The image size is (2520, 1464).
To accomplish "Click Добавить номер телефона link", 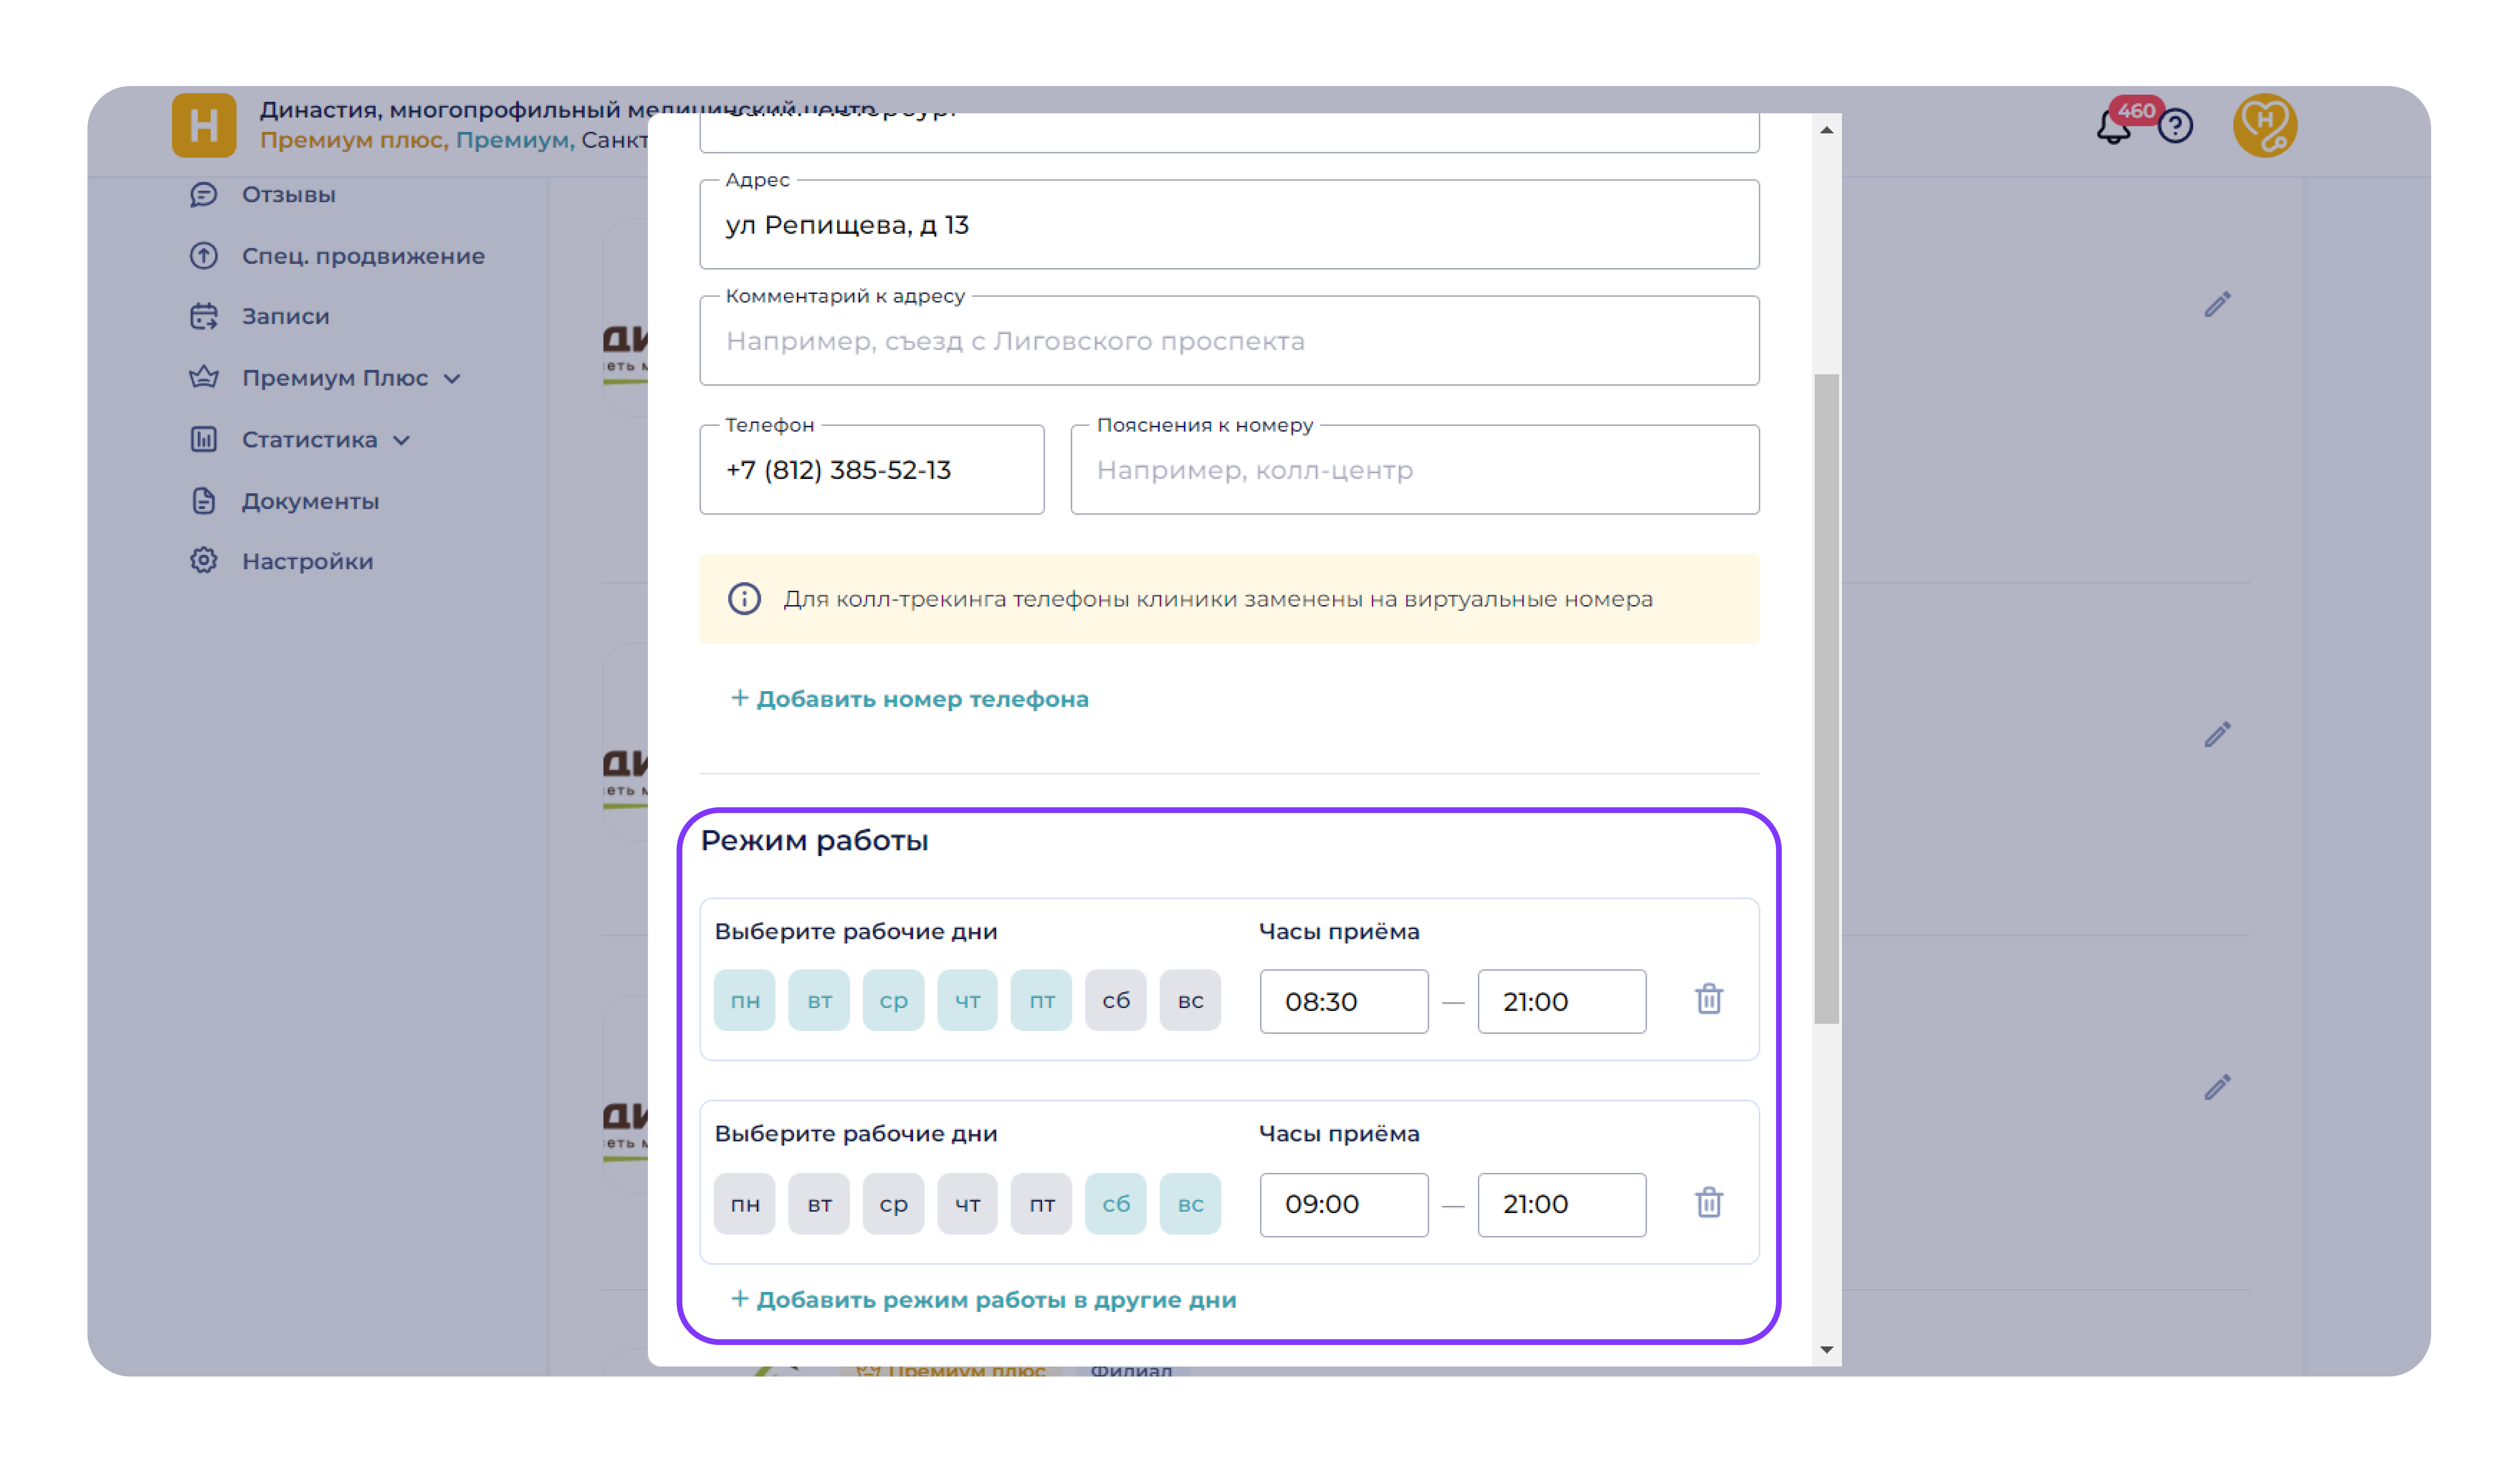I will point(909,699).
